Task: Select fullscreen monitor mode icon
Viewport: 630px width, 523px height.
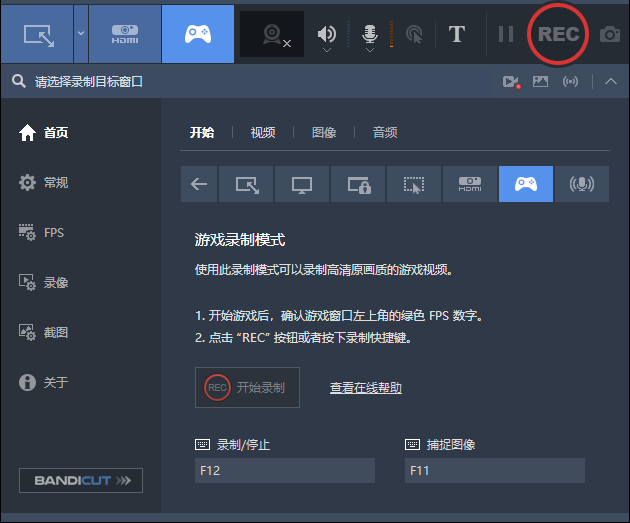Action: pyautogui.click(x=302, y=184)
